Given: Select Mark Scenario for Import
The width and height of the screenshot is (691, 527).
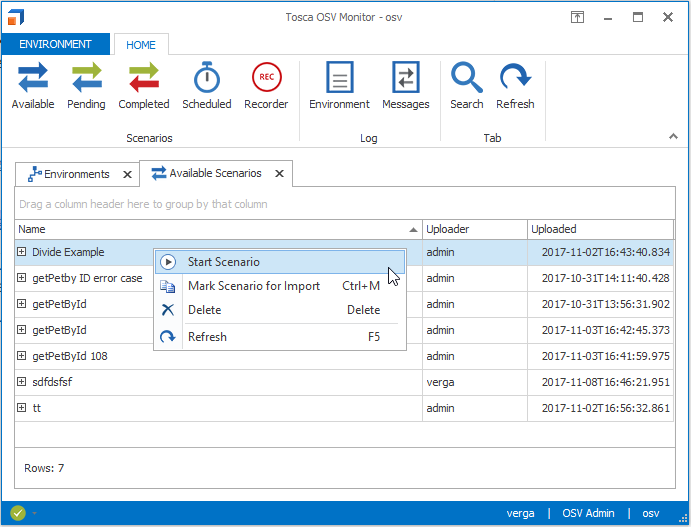Looking at the screenshot, I should pyautogui.click(x=254, y=286).
